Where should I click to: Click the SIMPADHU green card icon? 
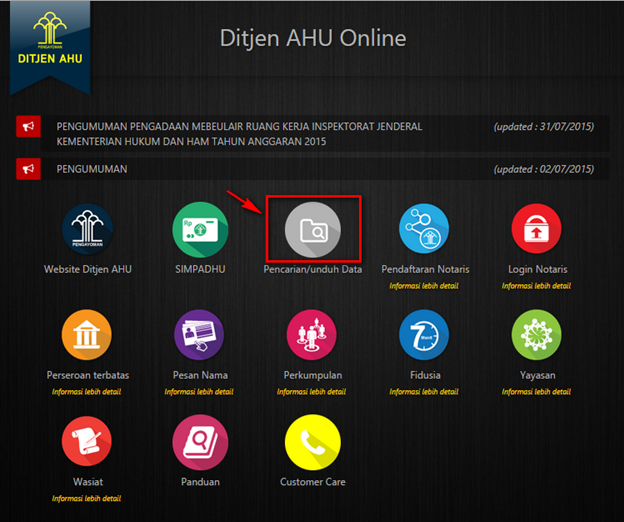[x=200, y=230]
